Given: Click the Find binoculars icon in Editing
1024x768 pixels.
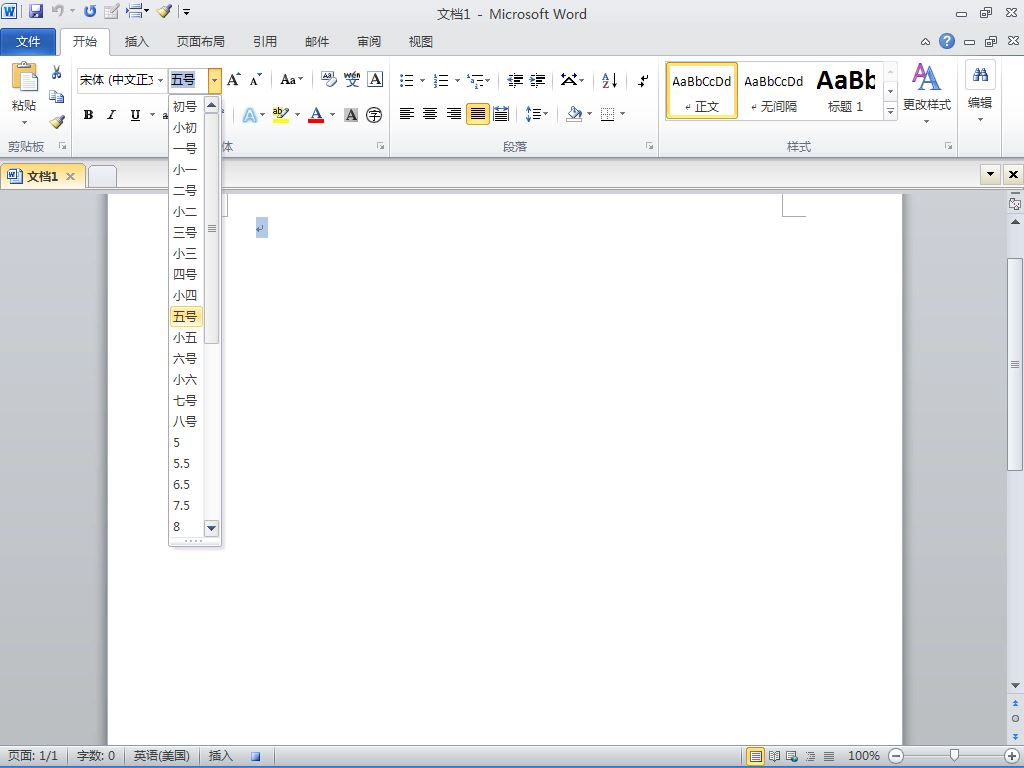Looking at the screenshot, I should click(980, 74).
